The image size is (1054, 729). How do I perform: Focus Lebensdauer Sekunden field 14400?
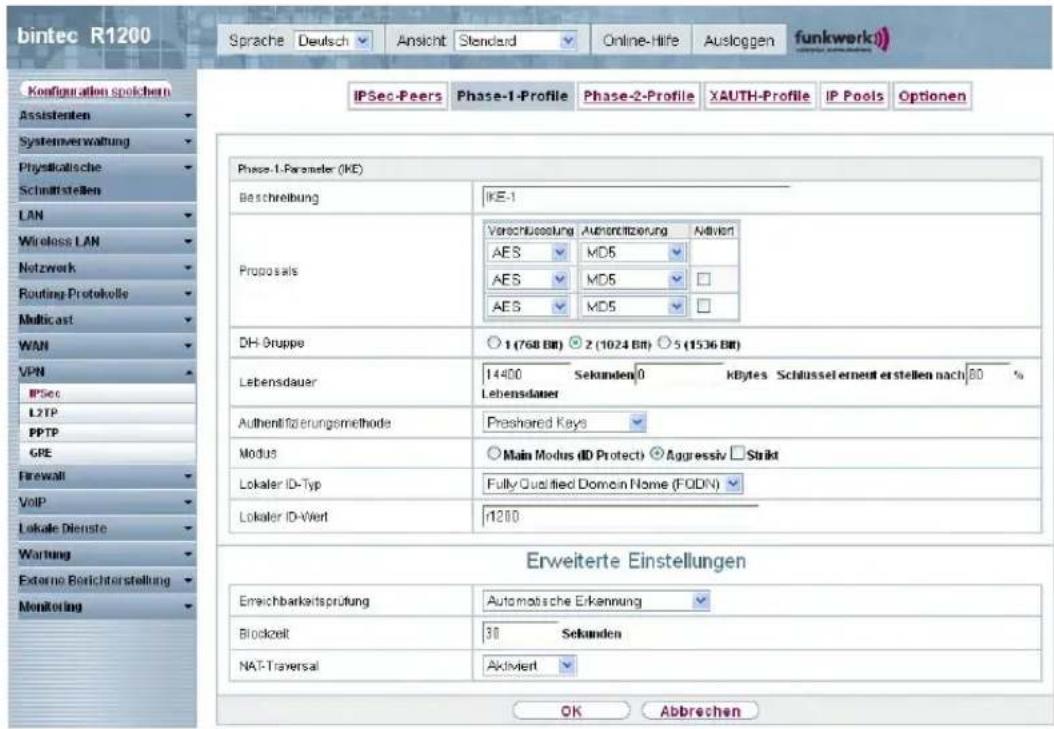[x=526, y=374]
